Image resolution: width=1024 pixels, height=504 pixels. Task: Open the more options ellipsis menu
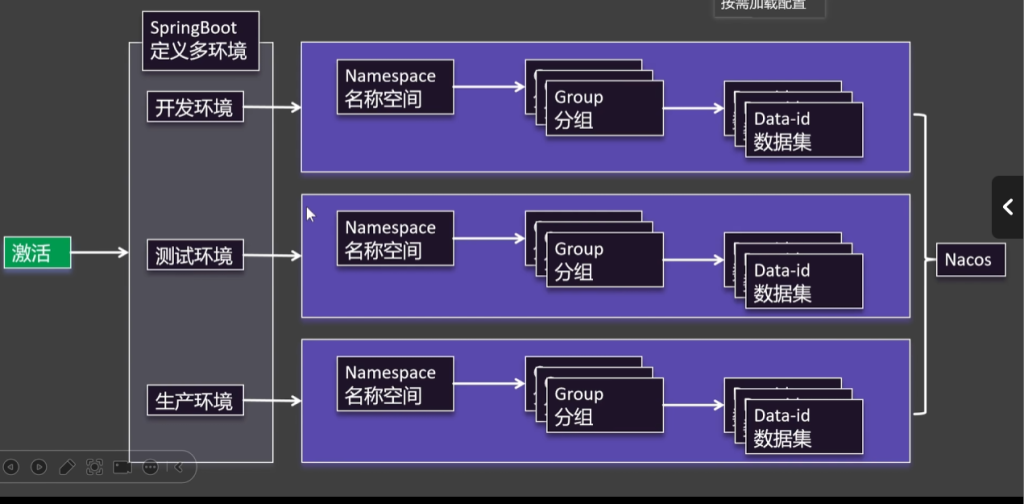pyautogui.click(x=150, y=467)
